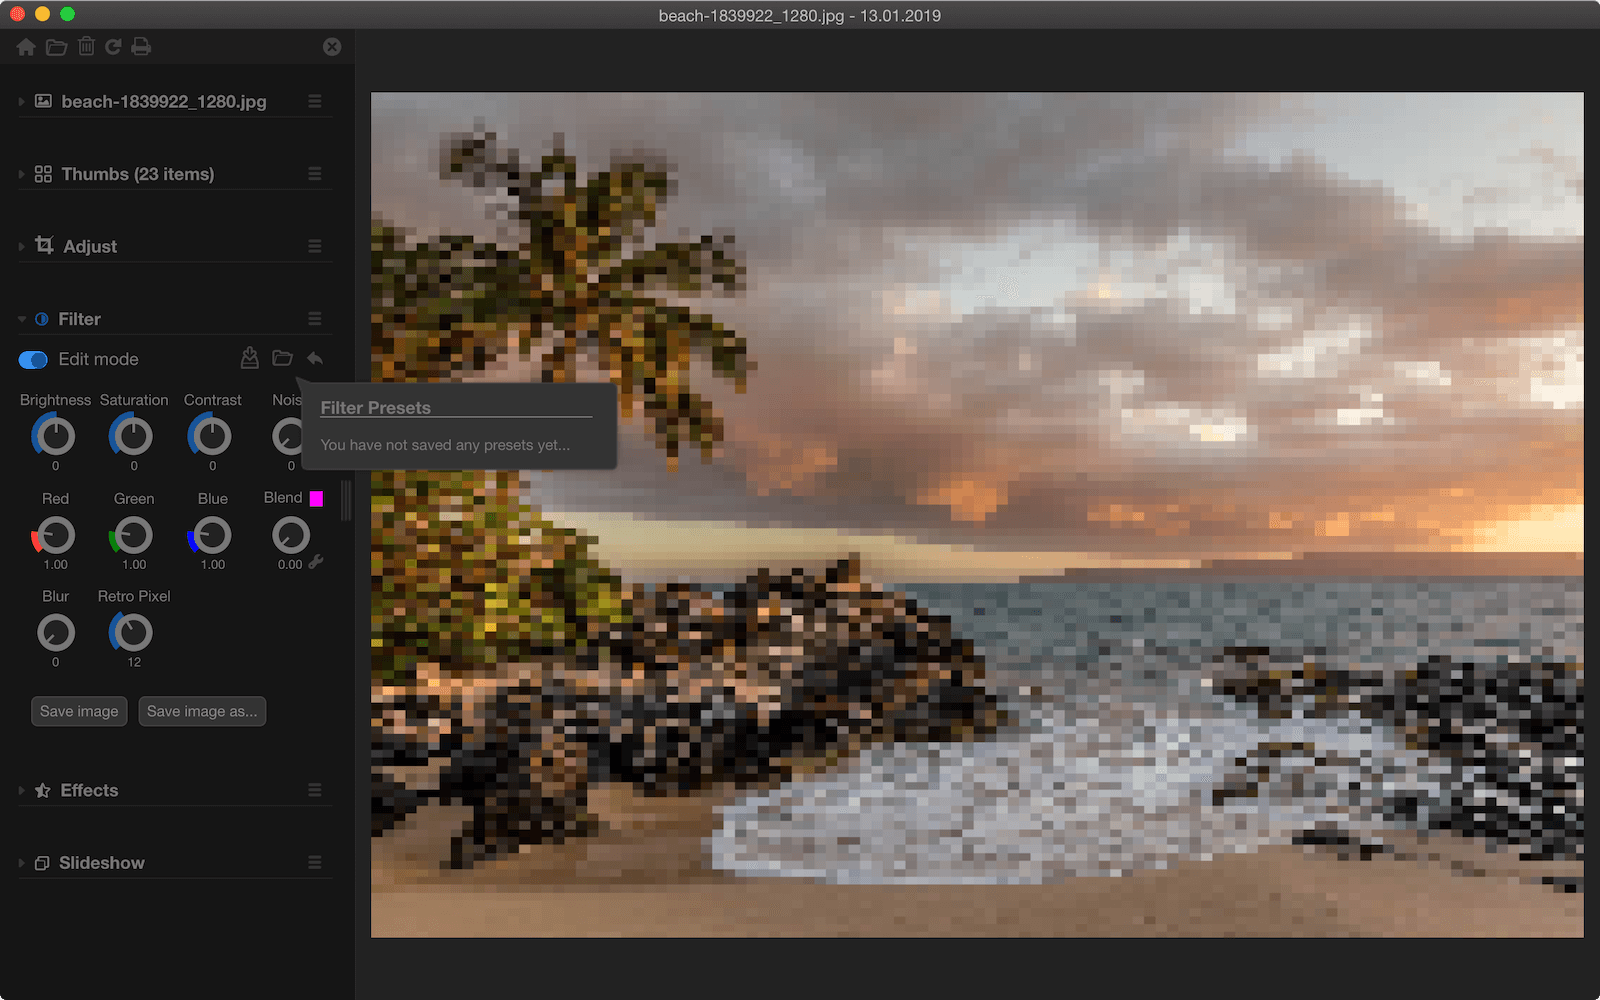Click the 'Thumbs (23 items)' heading

pyautogui.click(x=138, y=174)
